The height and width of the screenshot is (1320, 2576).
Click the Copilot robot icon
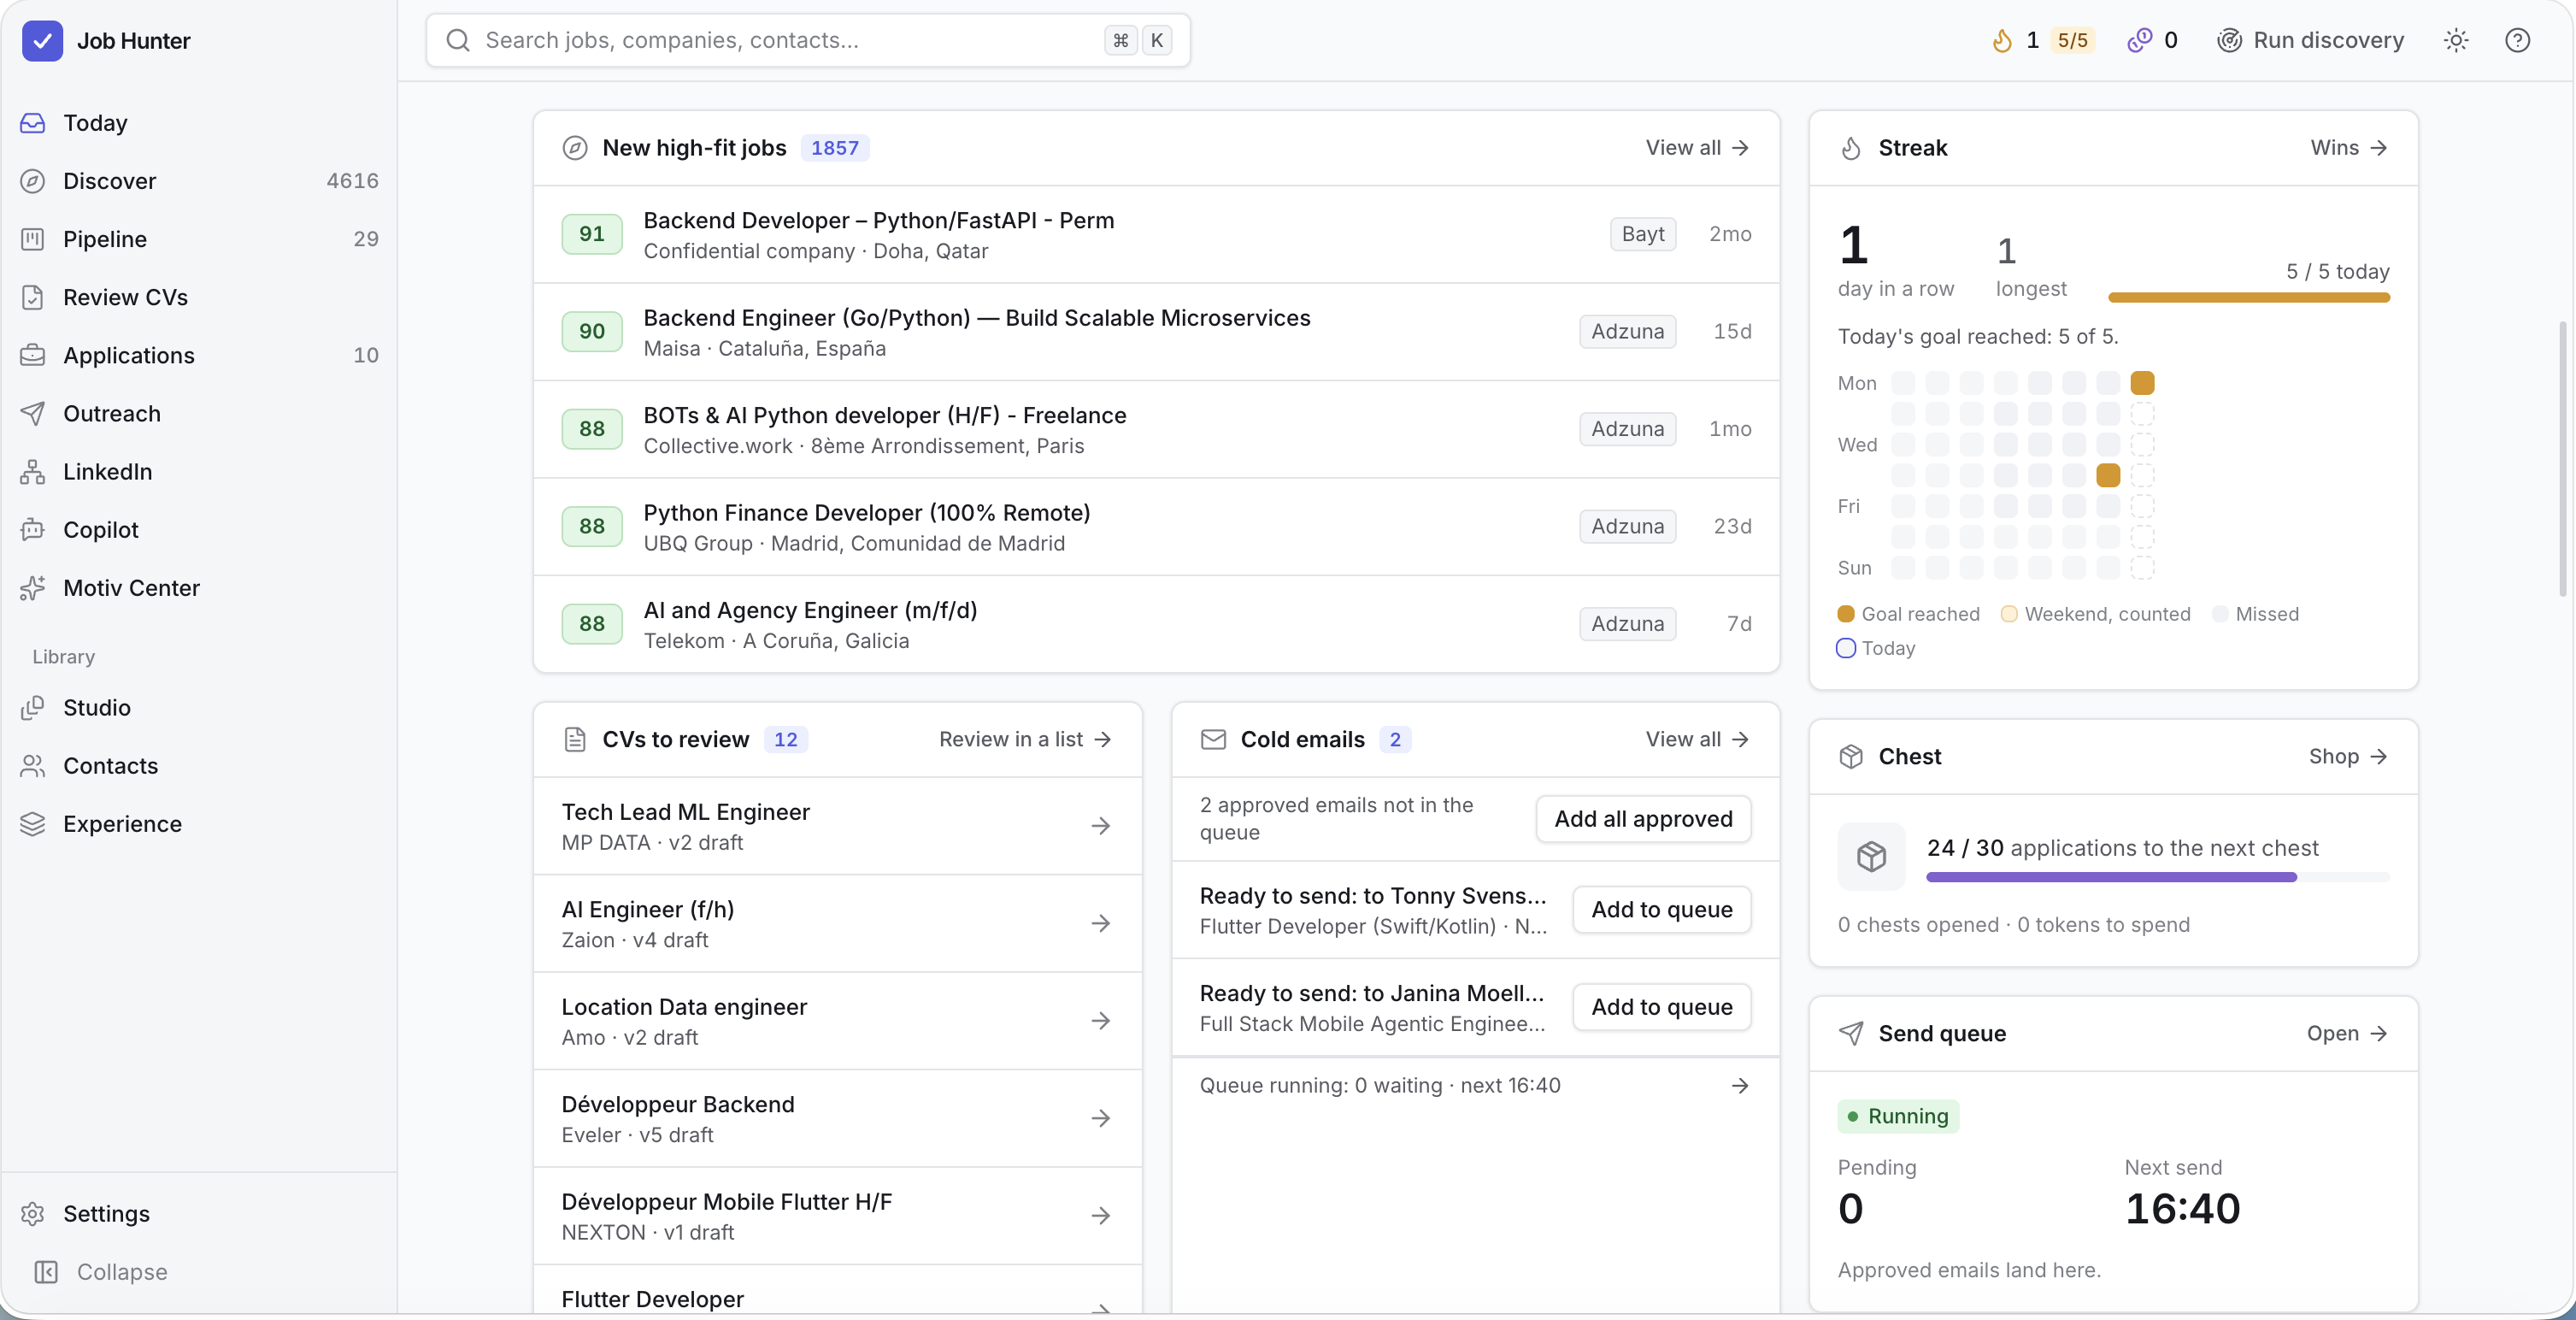tap(33, 529)
